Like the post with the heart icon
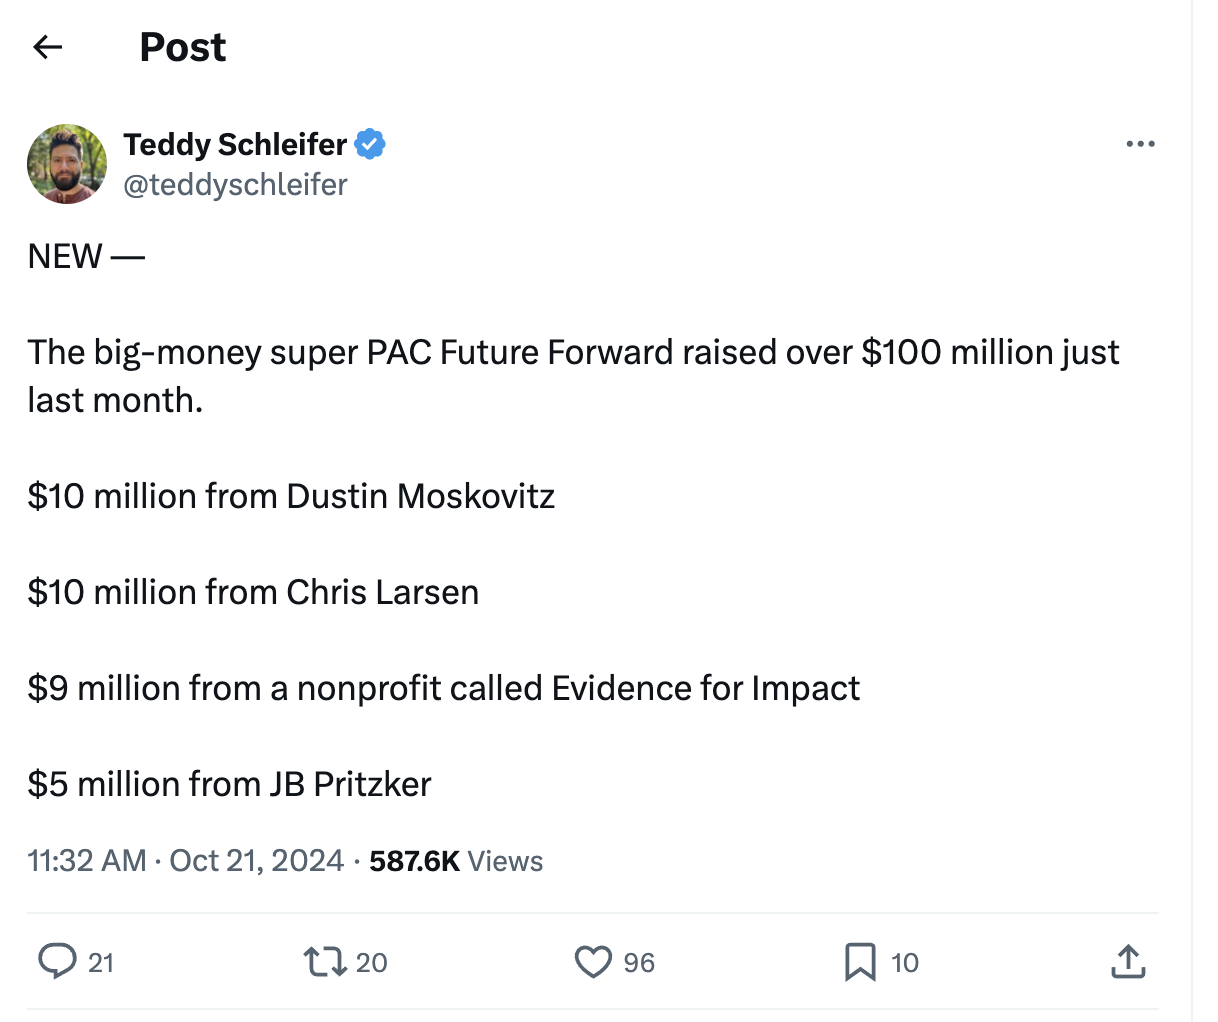 click(x=593, y=962)
